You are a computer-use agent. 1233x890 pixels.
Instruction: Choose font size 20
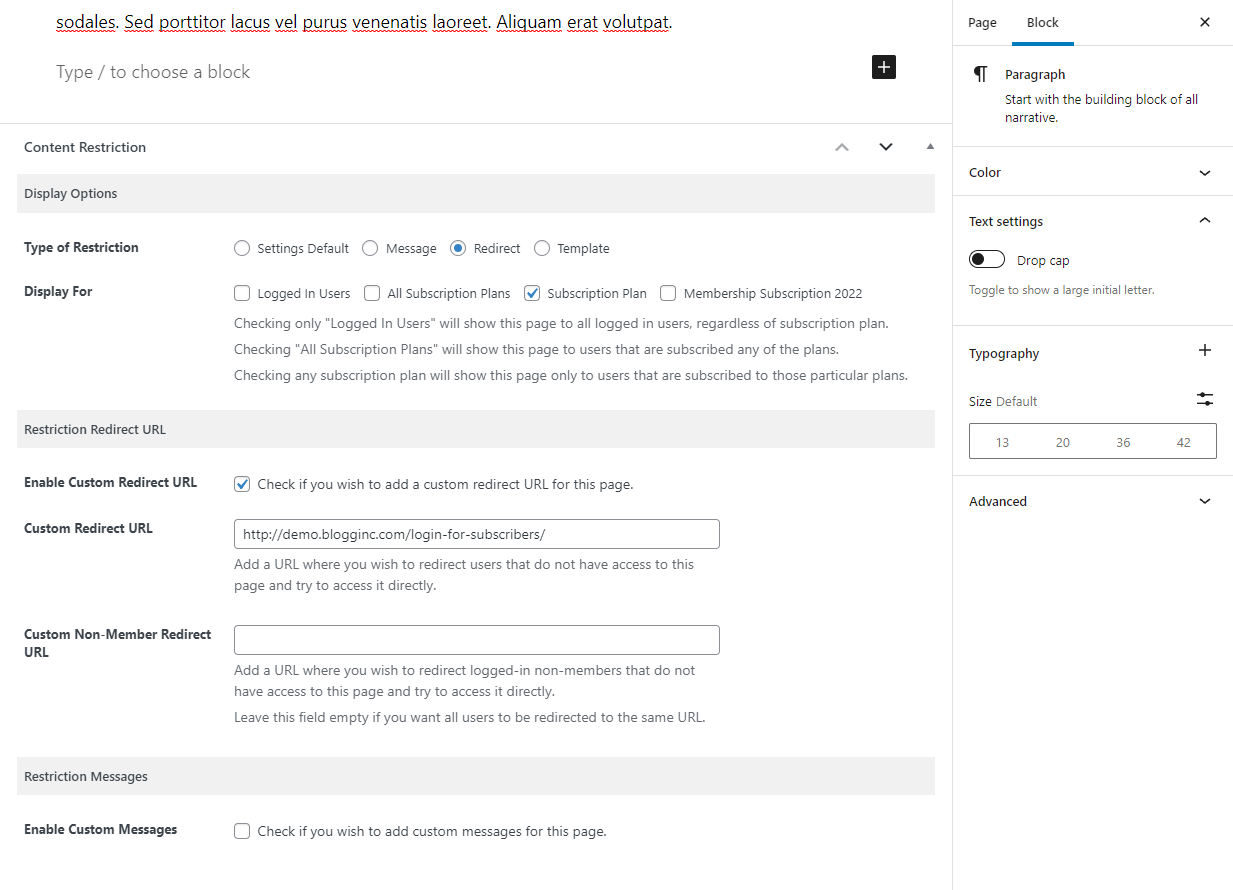pyautogui.click(x=1063, y=442)
